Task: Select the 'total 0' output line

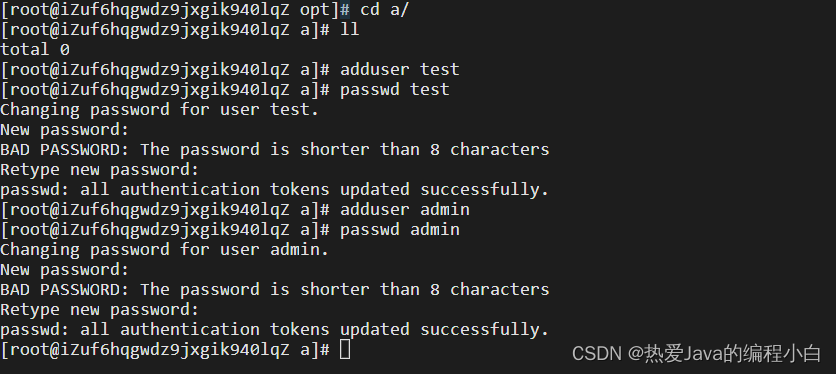Action: tap(35, 50)
